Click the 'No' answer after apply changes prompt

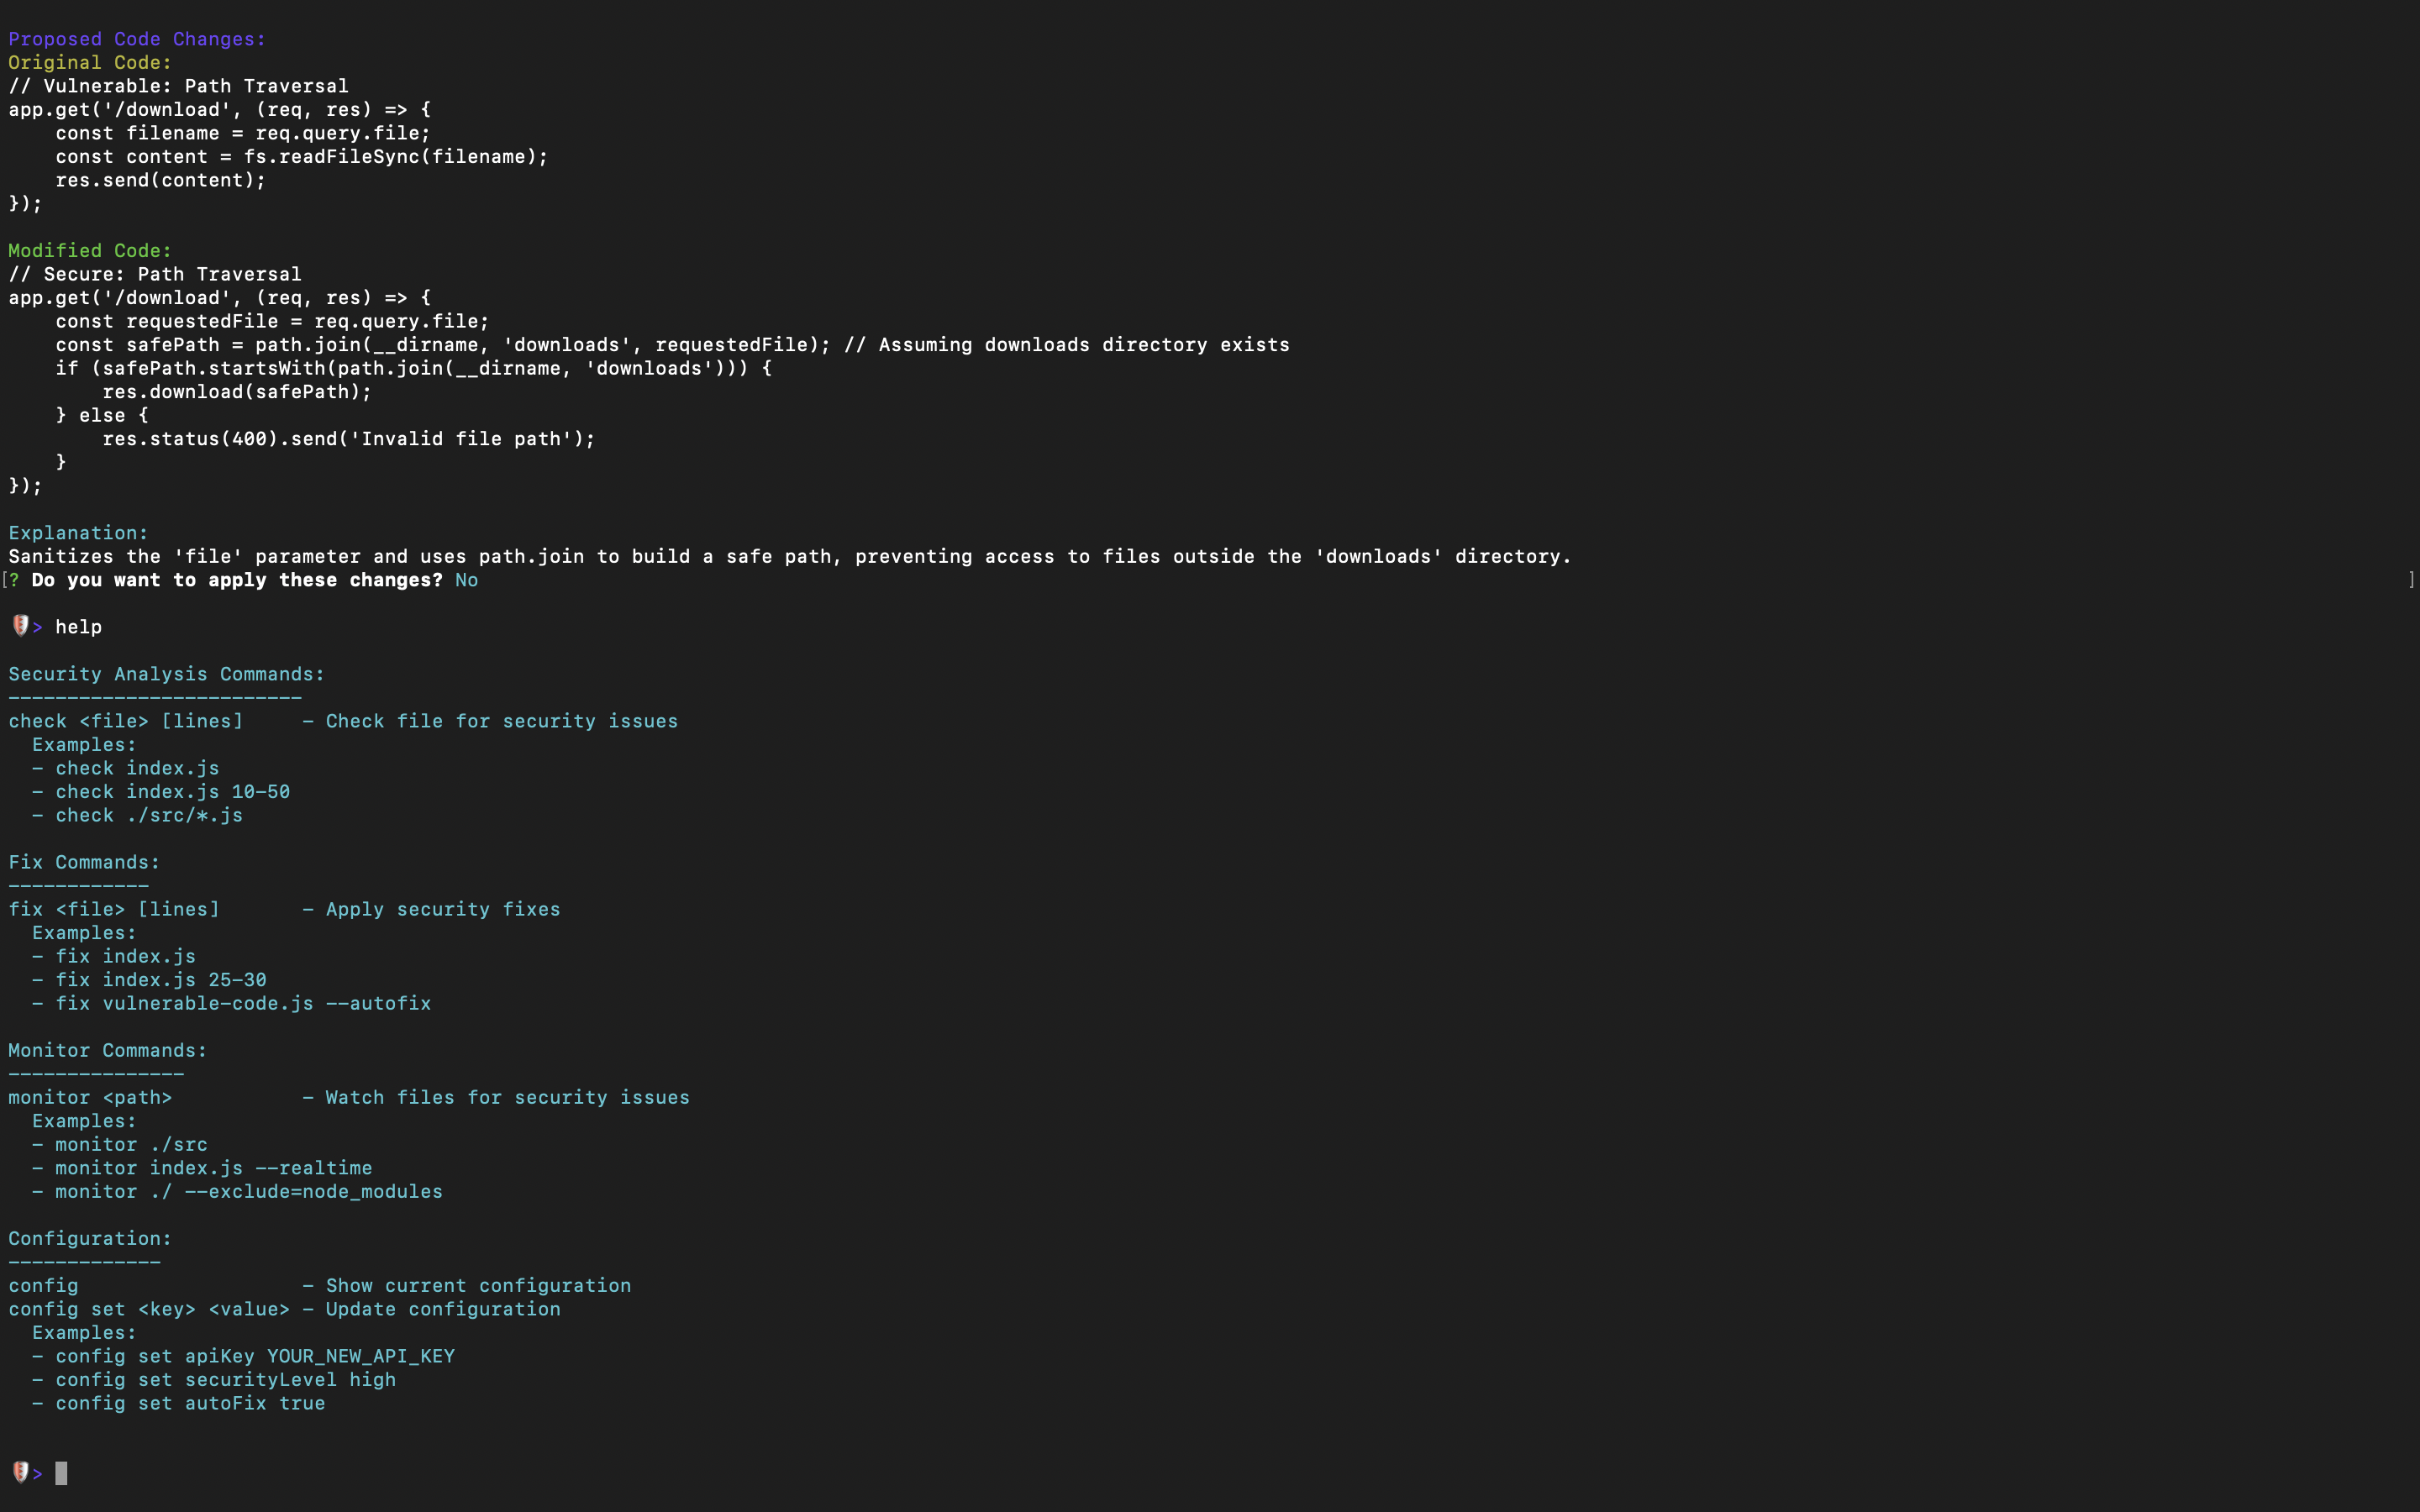[466, 580]
